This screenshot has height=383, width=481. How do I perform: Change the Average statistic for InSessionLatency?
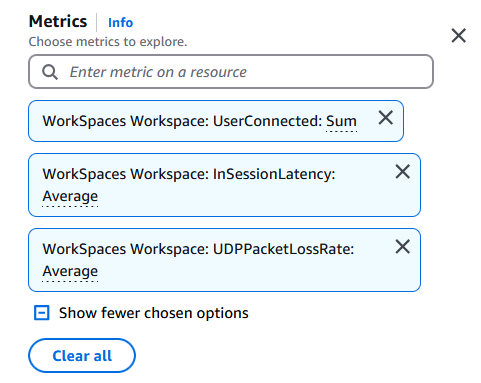[x=70, y=196]
